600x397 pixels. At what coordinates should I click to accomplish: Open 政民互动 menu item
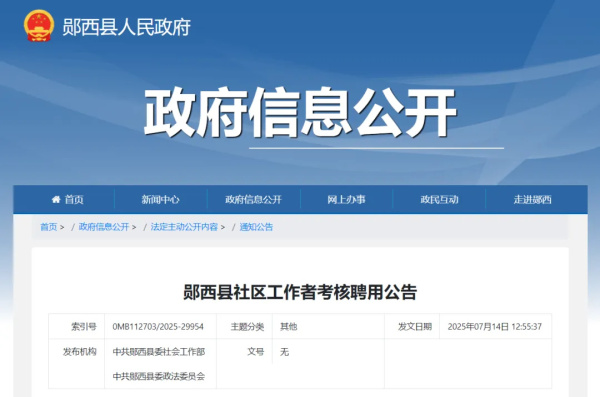(x=439, y=199)
